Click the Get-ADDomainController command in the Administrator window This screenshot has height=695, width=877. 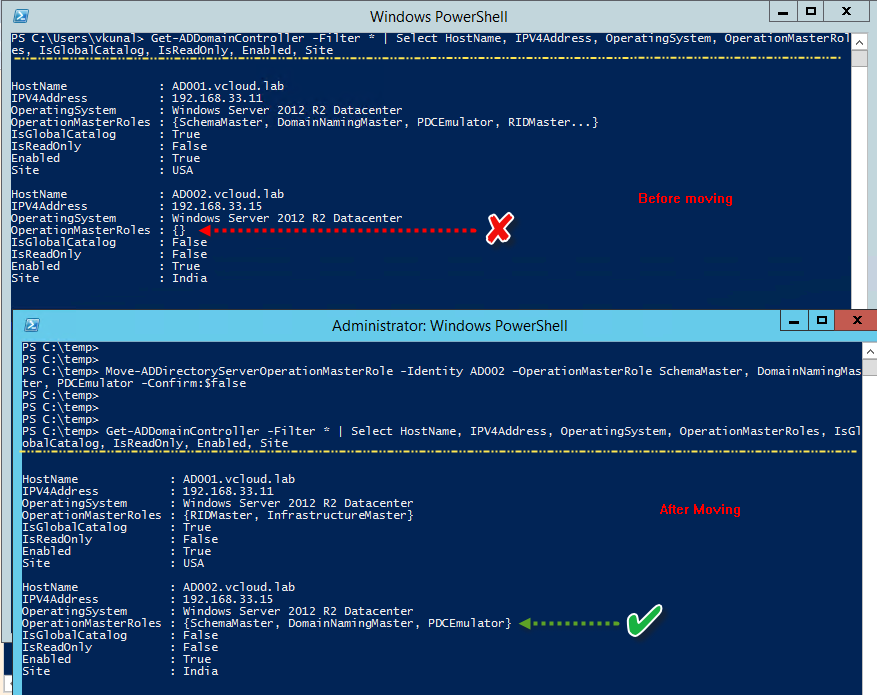click(300, 431)
